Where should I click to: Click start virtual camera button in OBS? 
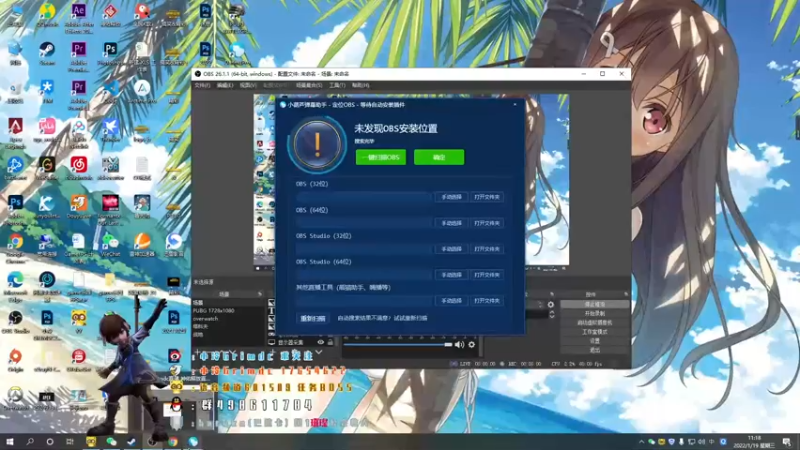point(594,322)
